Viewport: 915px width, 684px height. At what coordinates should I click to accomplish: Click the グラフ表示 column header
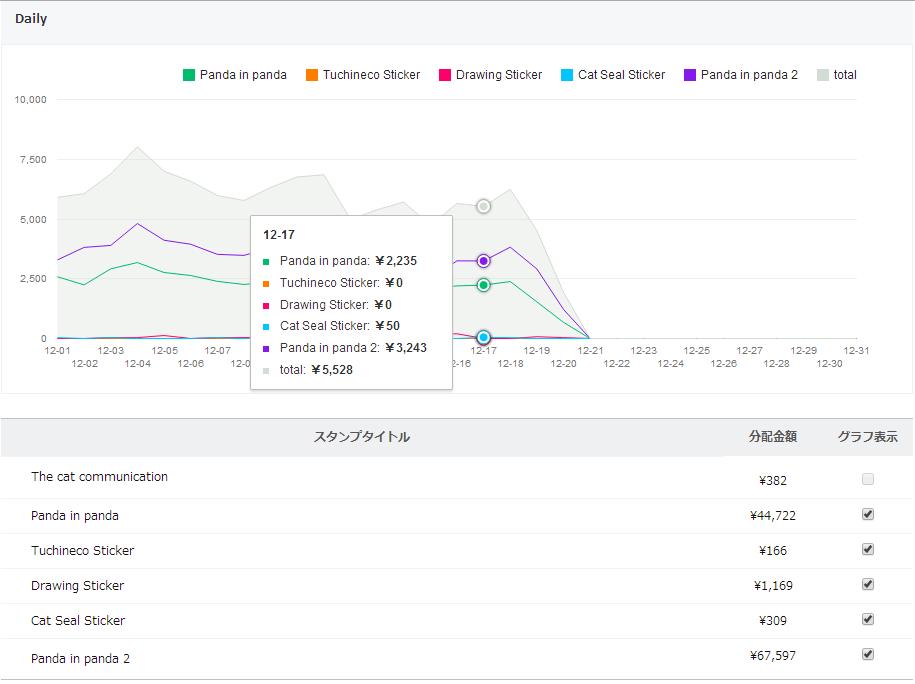coord(868,437)
